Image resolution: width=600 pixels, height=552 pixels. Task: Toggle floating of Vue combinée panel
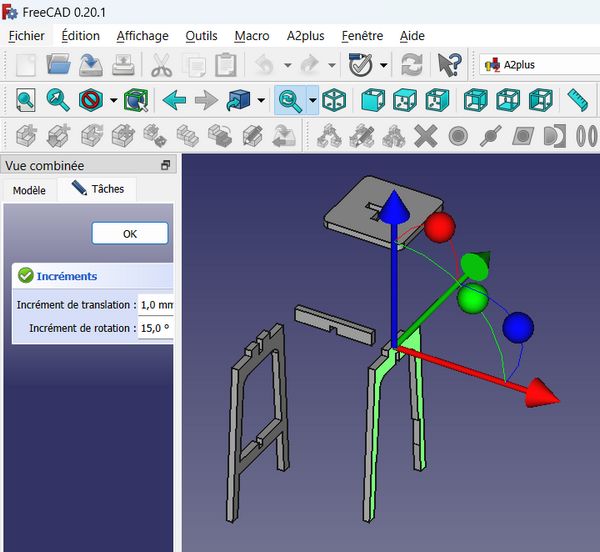pos(165,166)
